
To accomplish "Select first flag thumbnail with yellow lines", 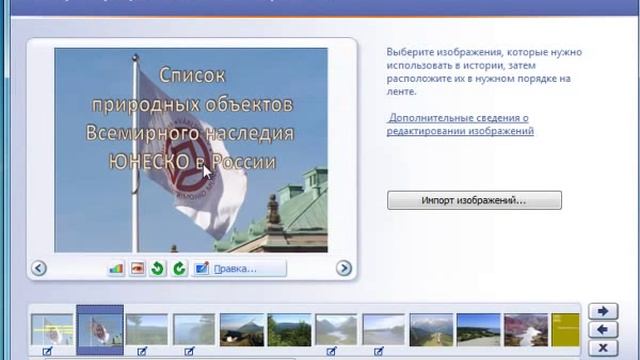I will 52,329.
